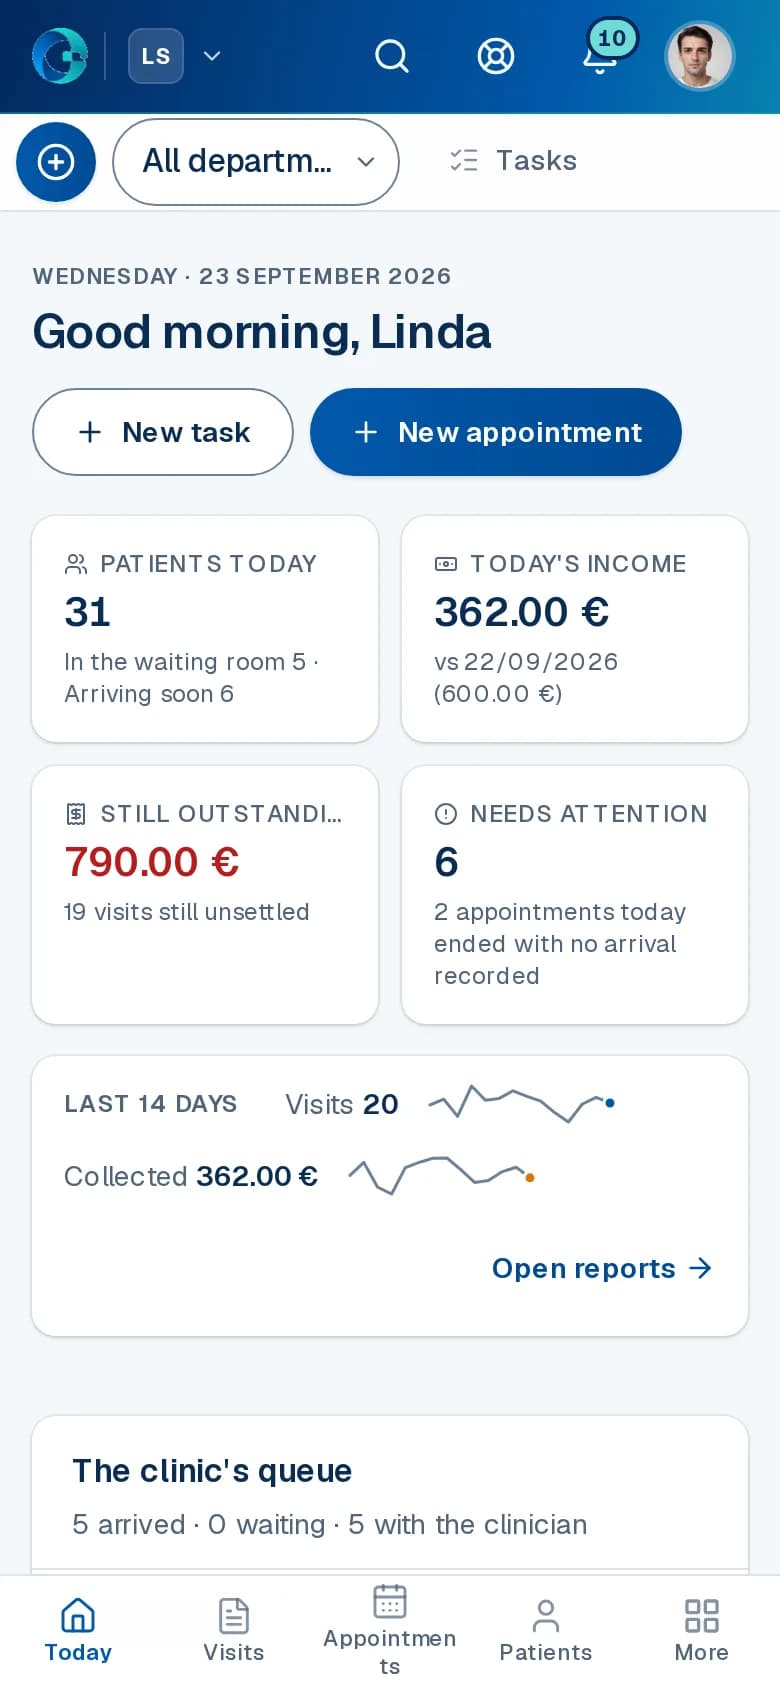This screenshot has width=780, height=1688.
Task: Open the Still Outstanding 790.00 € card
Action: [205, 895]
